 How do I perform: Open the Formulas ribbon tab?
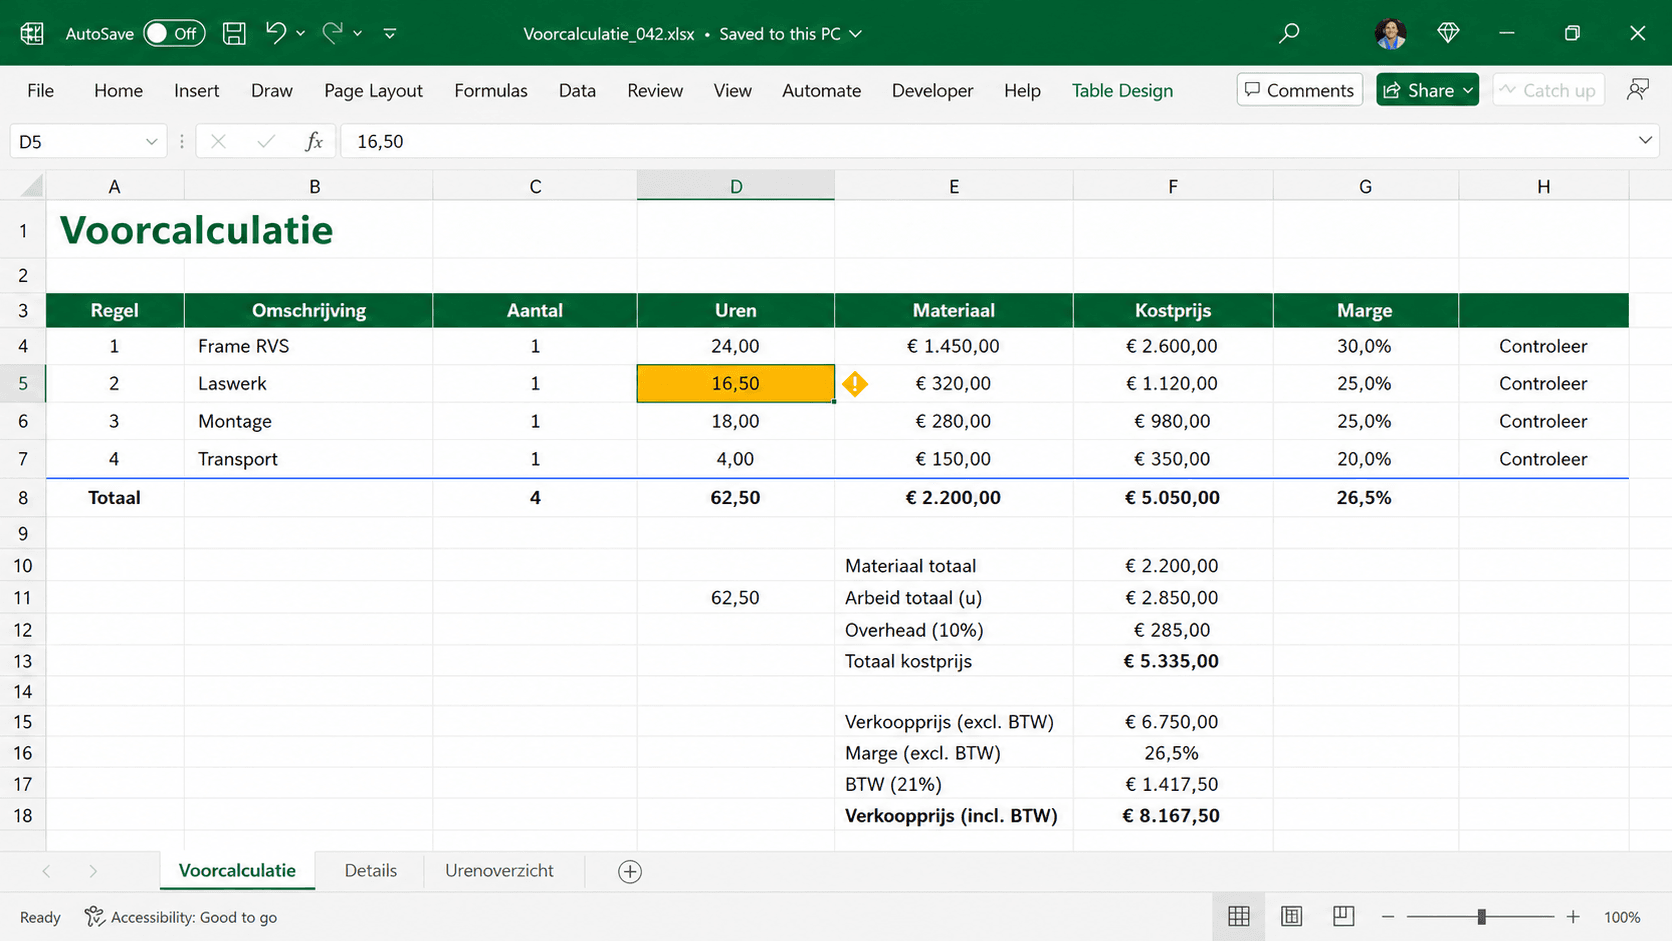[491, 90]
